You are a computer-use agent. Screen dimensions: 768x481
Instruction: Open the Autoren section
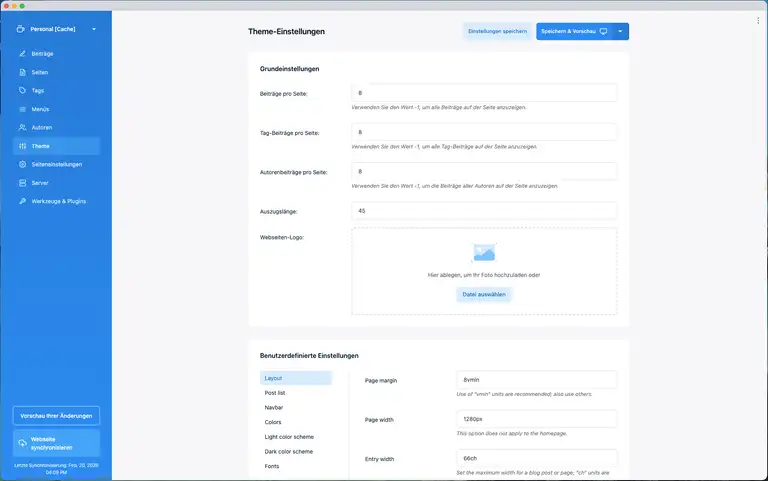pos(56,127)
